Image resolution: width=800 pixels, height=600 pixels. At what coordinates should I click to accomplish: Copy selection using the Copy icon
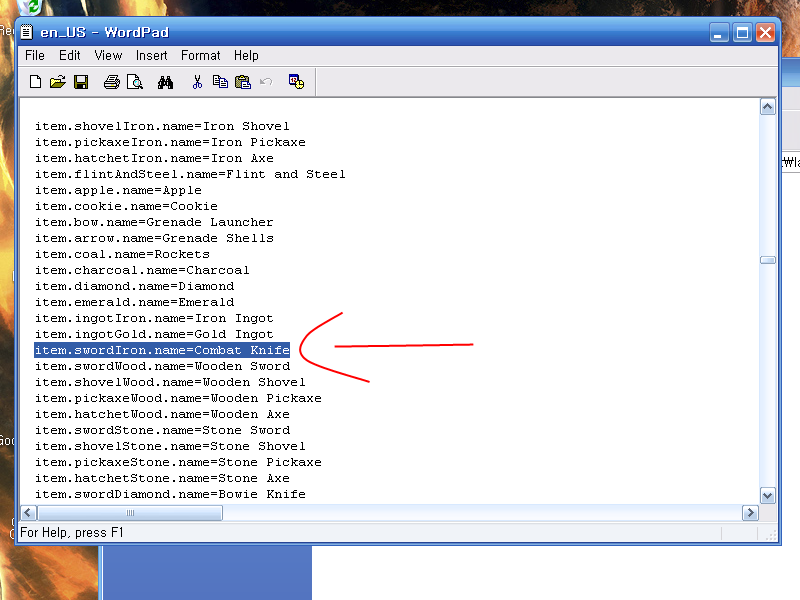pos(219,82)
